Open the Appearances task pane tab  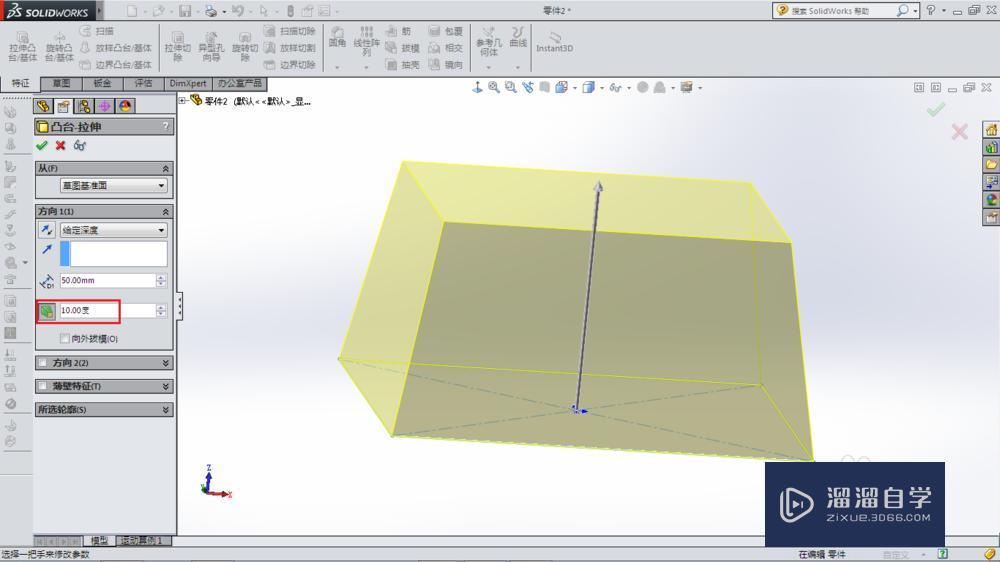[x=991, y=200]
